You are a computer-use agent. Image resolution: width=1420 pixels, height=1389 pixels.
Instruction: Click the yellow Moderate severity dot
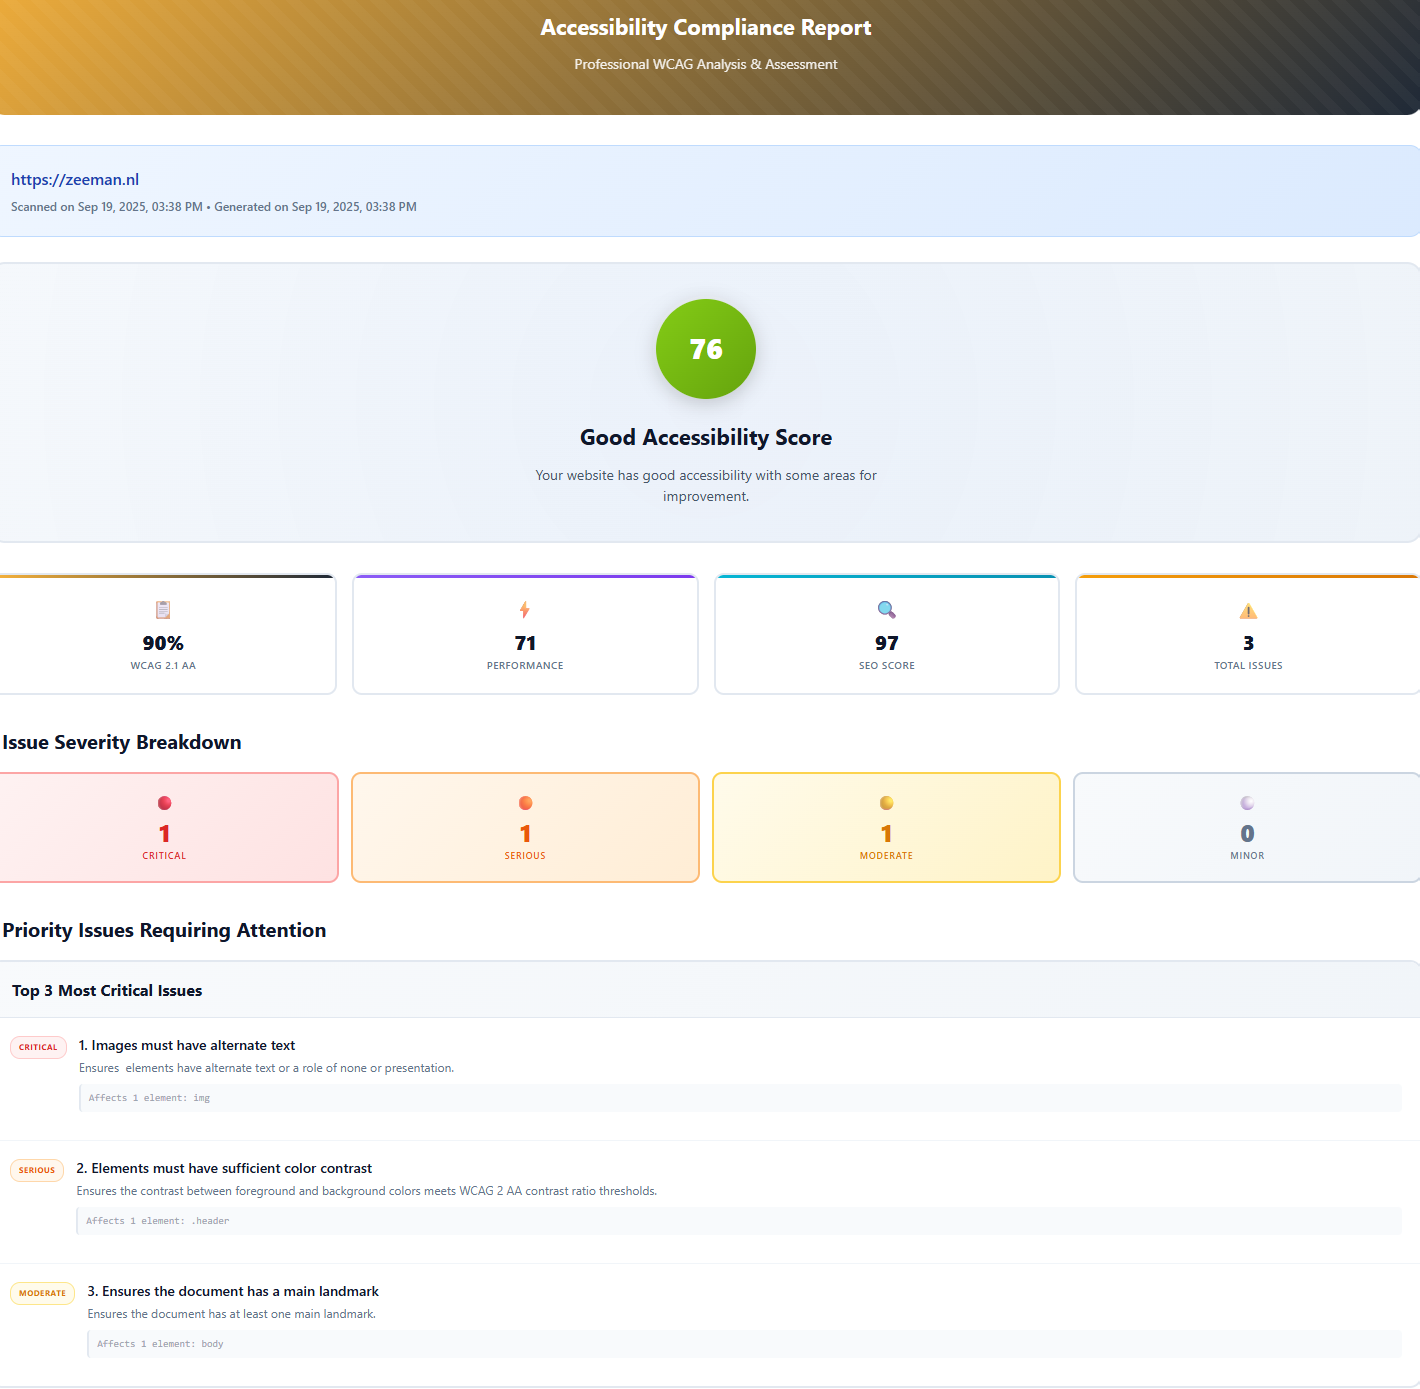click(x=886, y=803)
